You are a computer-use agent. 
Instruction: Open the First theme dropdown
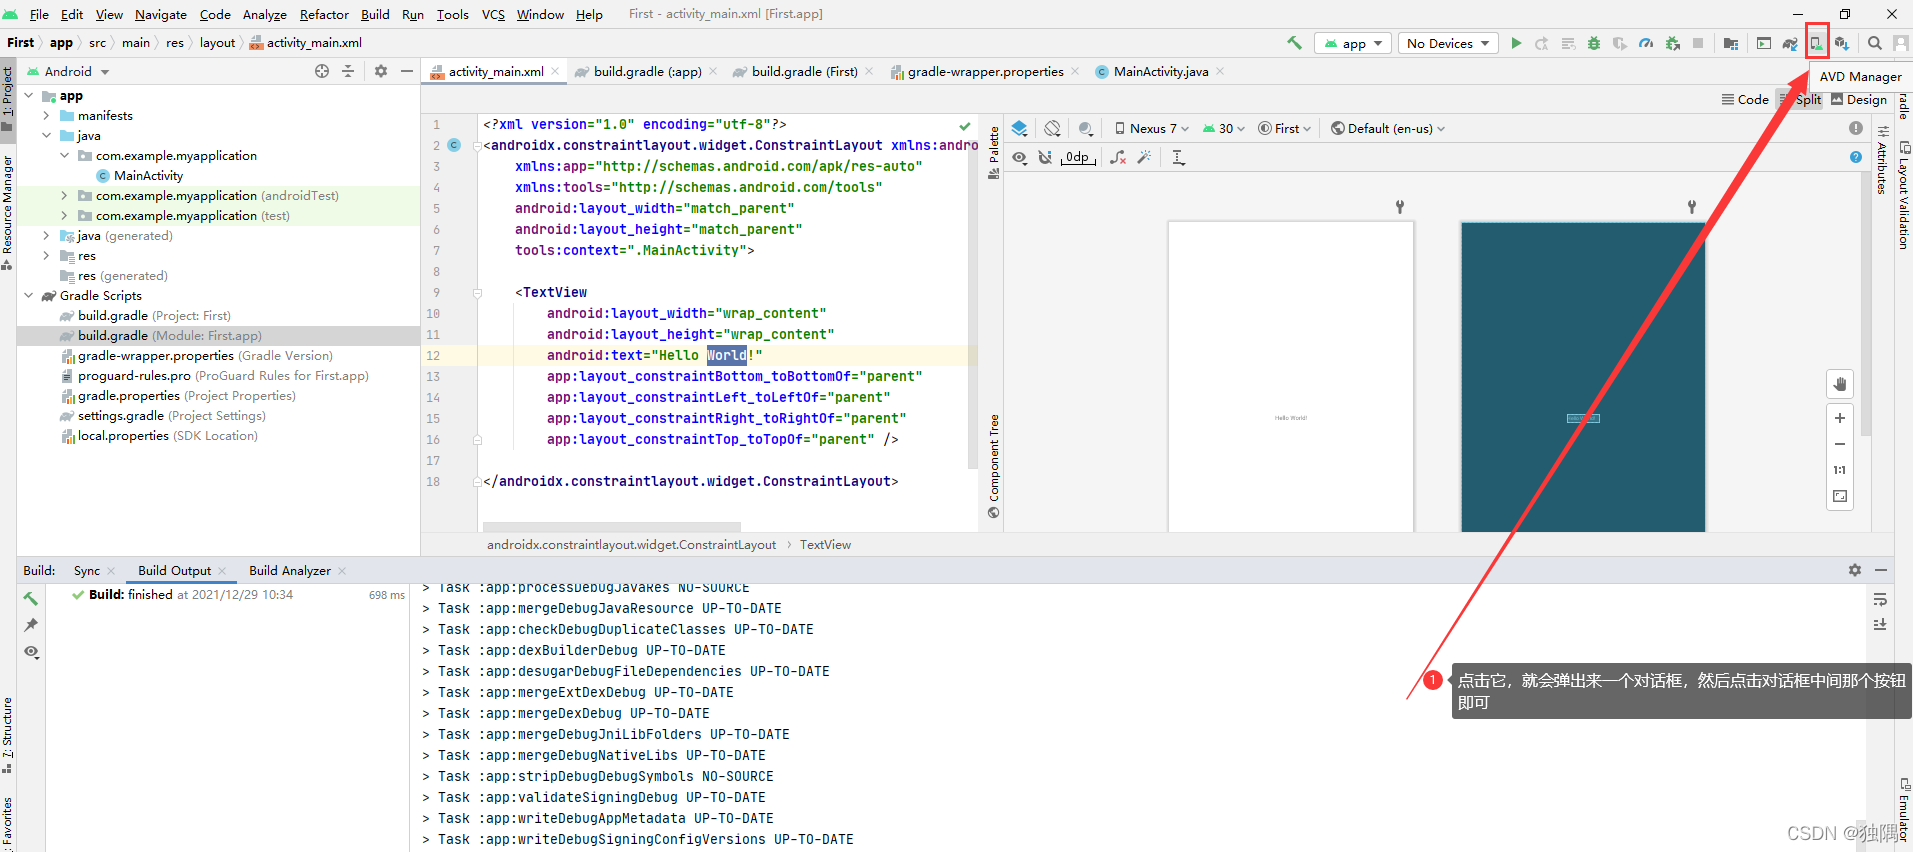click(x=1285, y=128)
